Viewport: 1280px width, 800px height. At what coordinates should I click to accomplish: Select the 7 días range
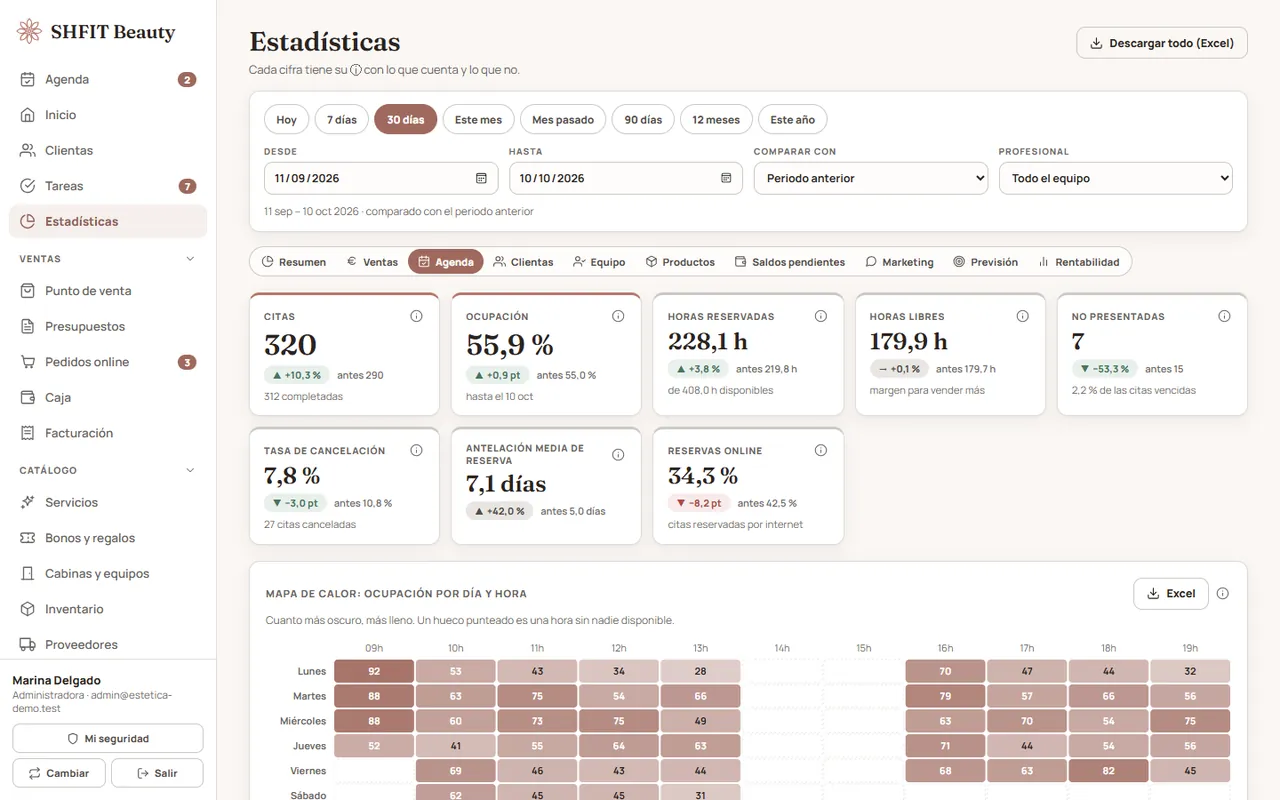(341, 119)
